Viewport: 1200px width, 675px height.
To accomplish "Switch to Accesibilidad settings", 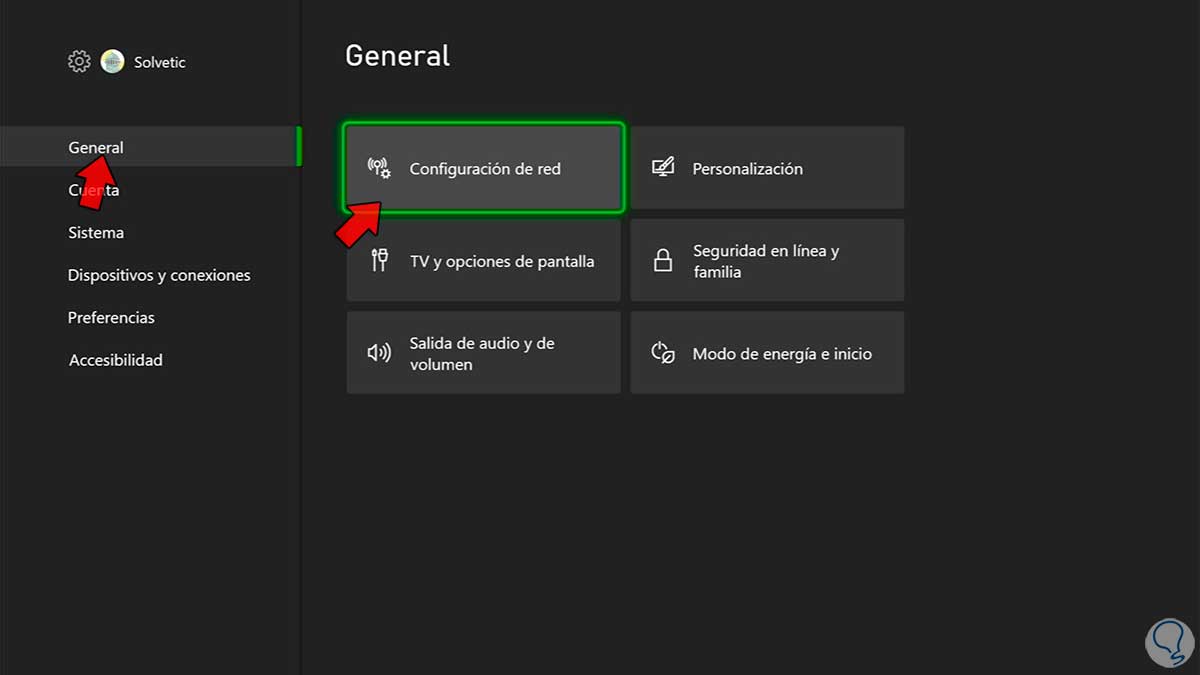I will [x=115, y=360].
